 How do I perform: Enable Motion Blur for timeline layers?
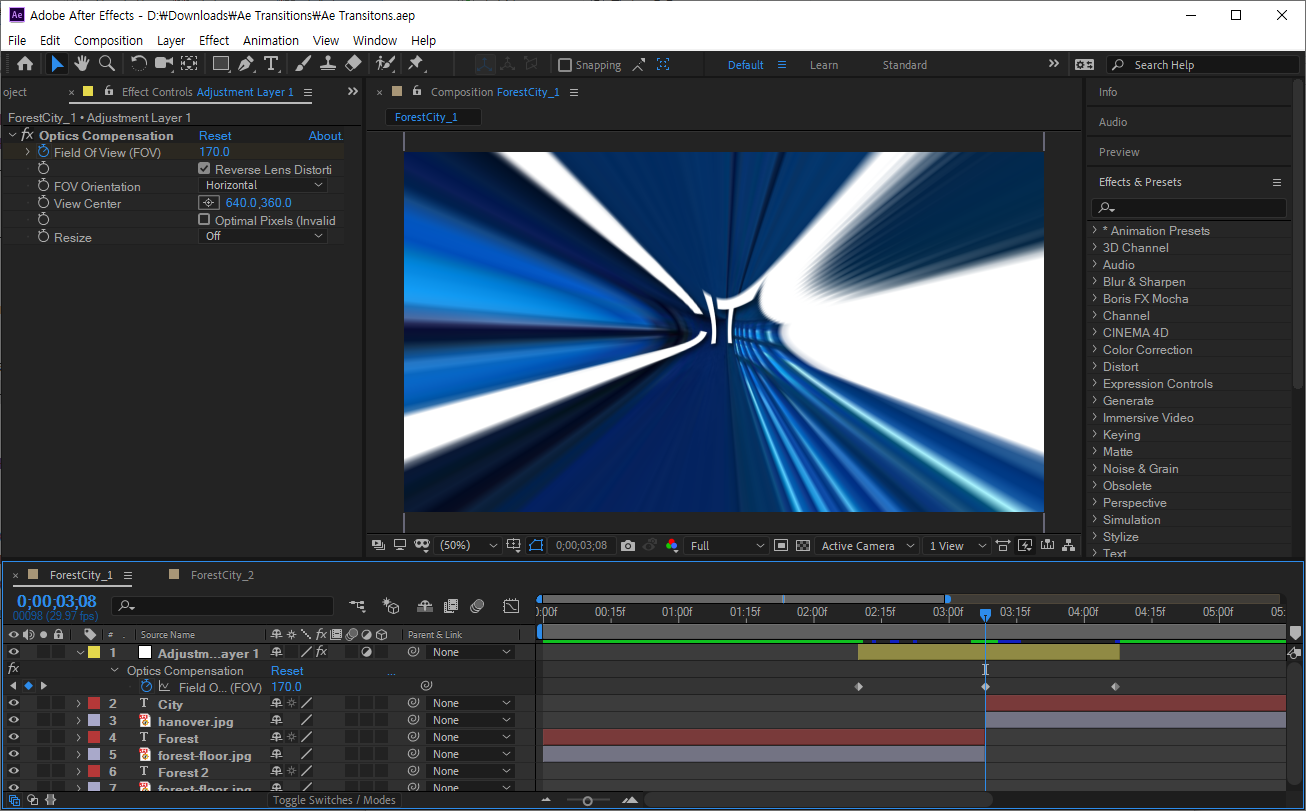(477, 606)
